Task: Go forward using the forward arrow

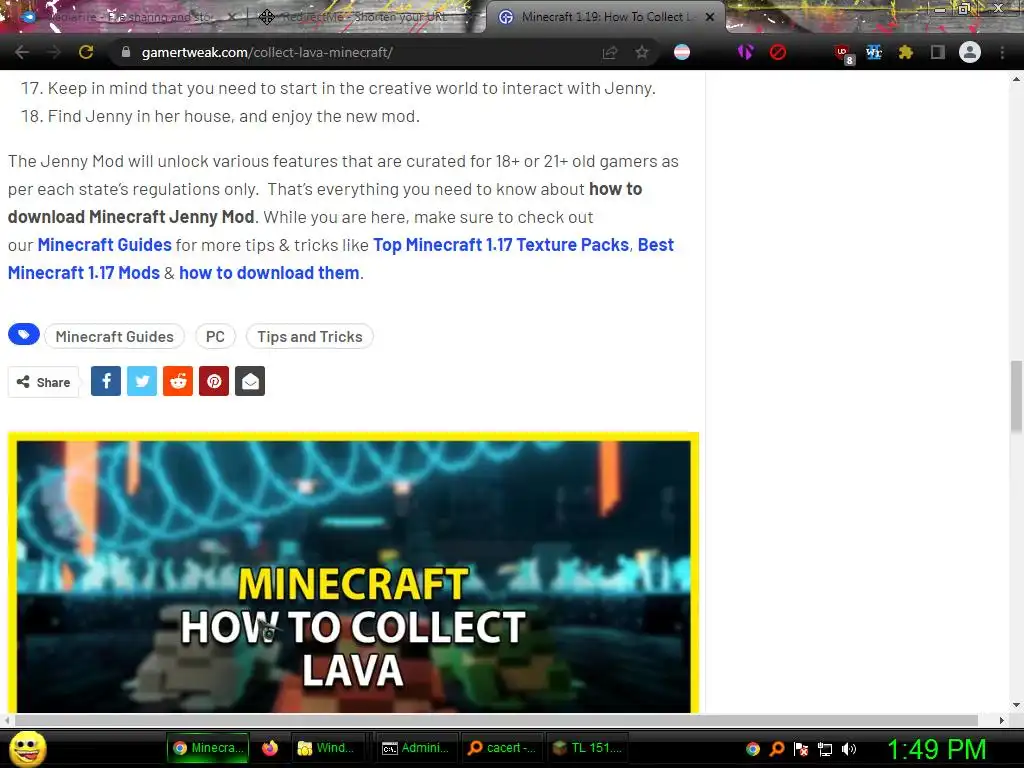Action: [x=54, y=52]
